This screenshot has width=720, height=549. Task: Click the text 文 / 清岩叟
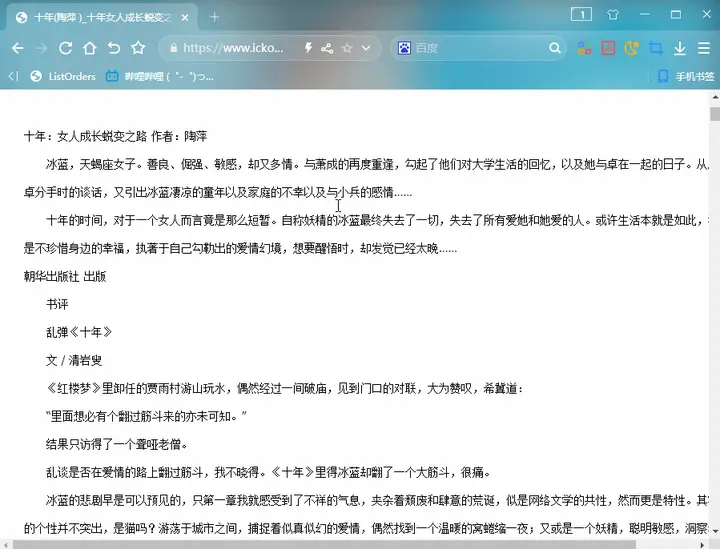click(74, 360)
